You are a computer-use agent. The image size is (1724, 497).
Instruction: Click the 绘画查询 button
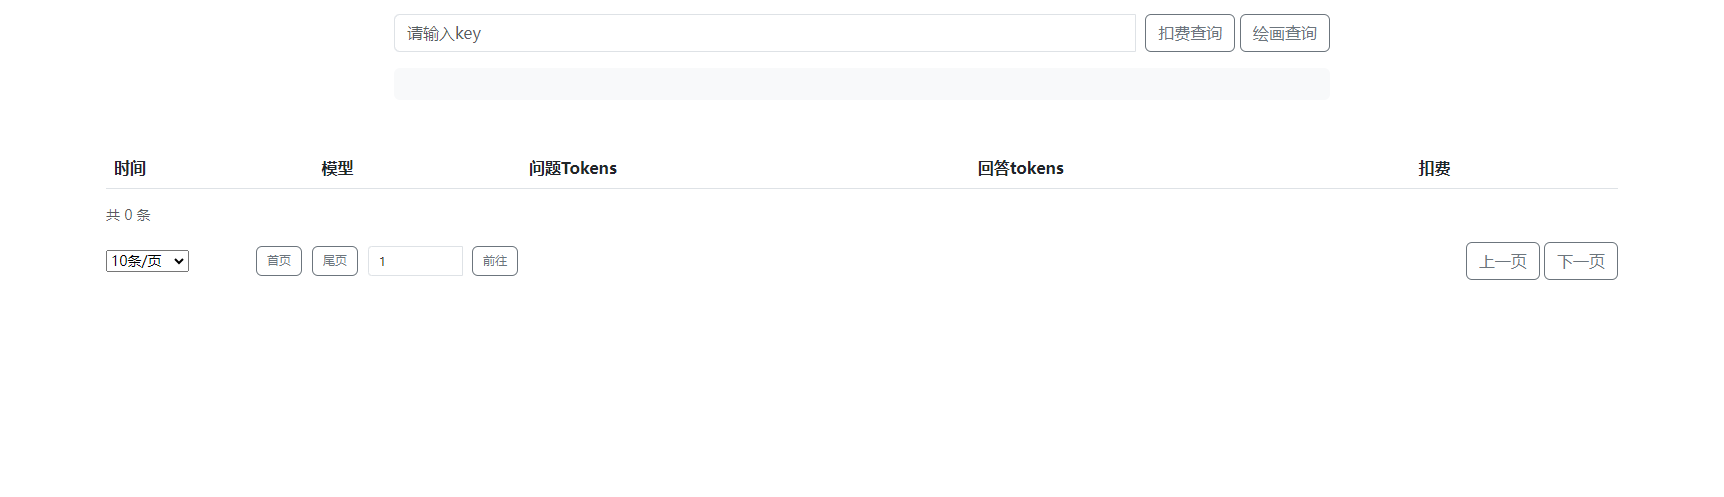point(1285,33)
